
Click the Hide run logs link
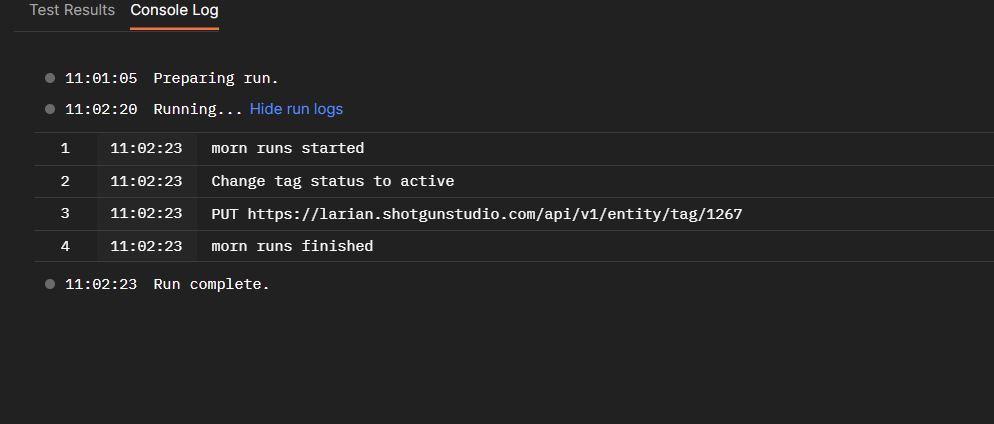296,109
